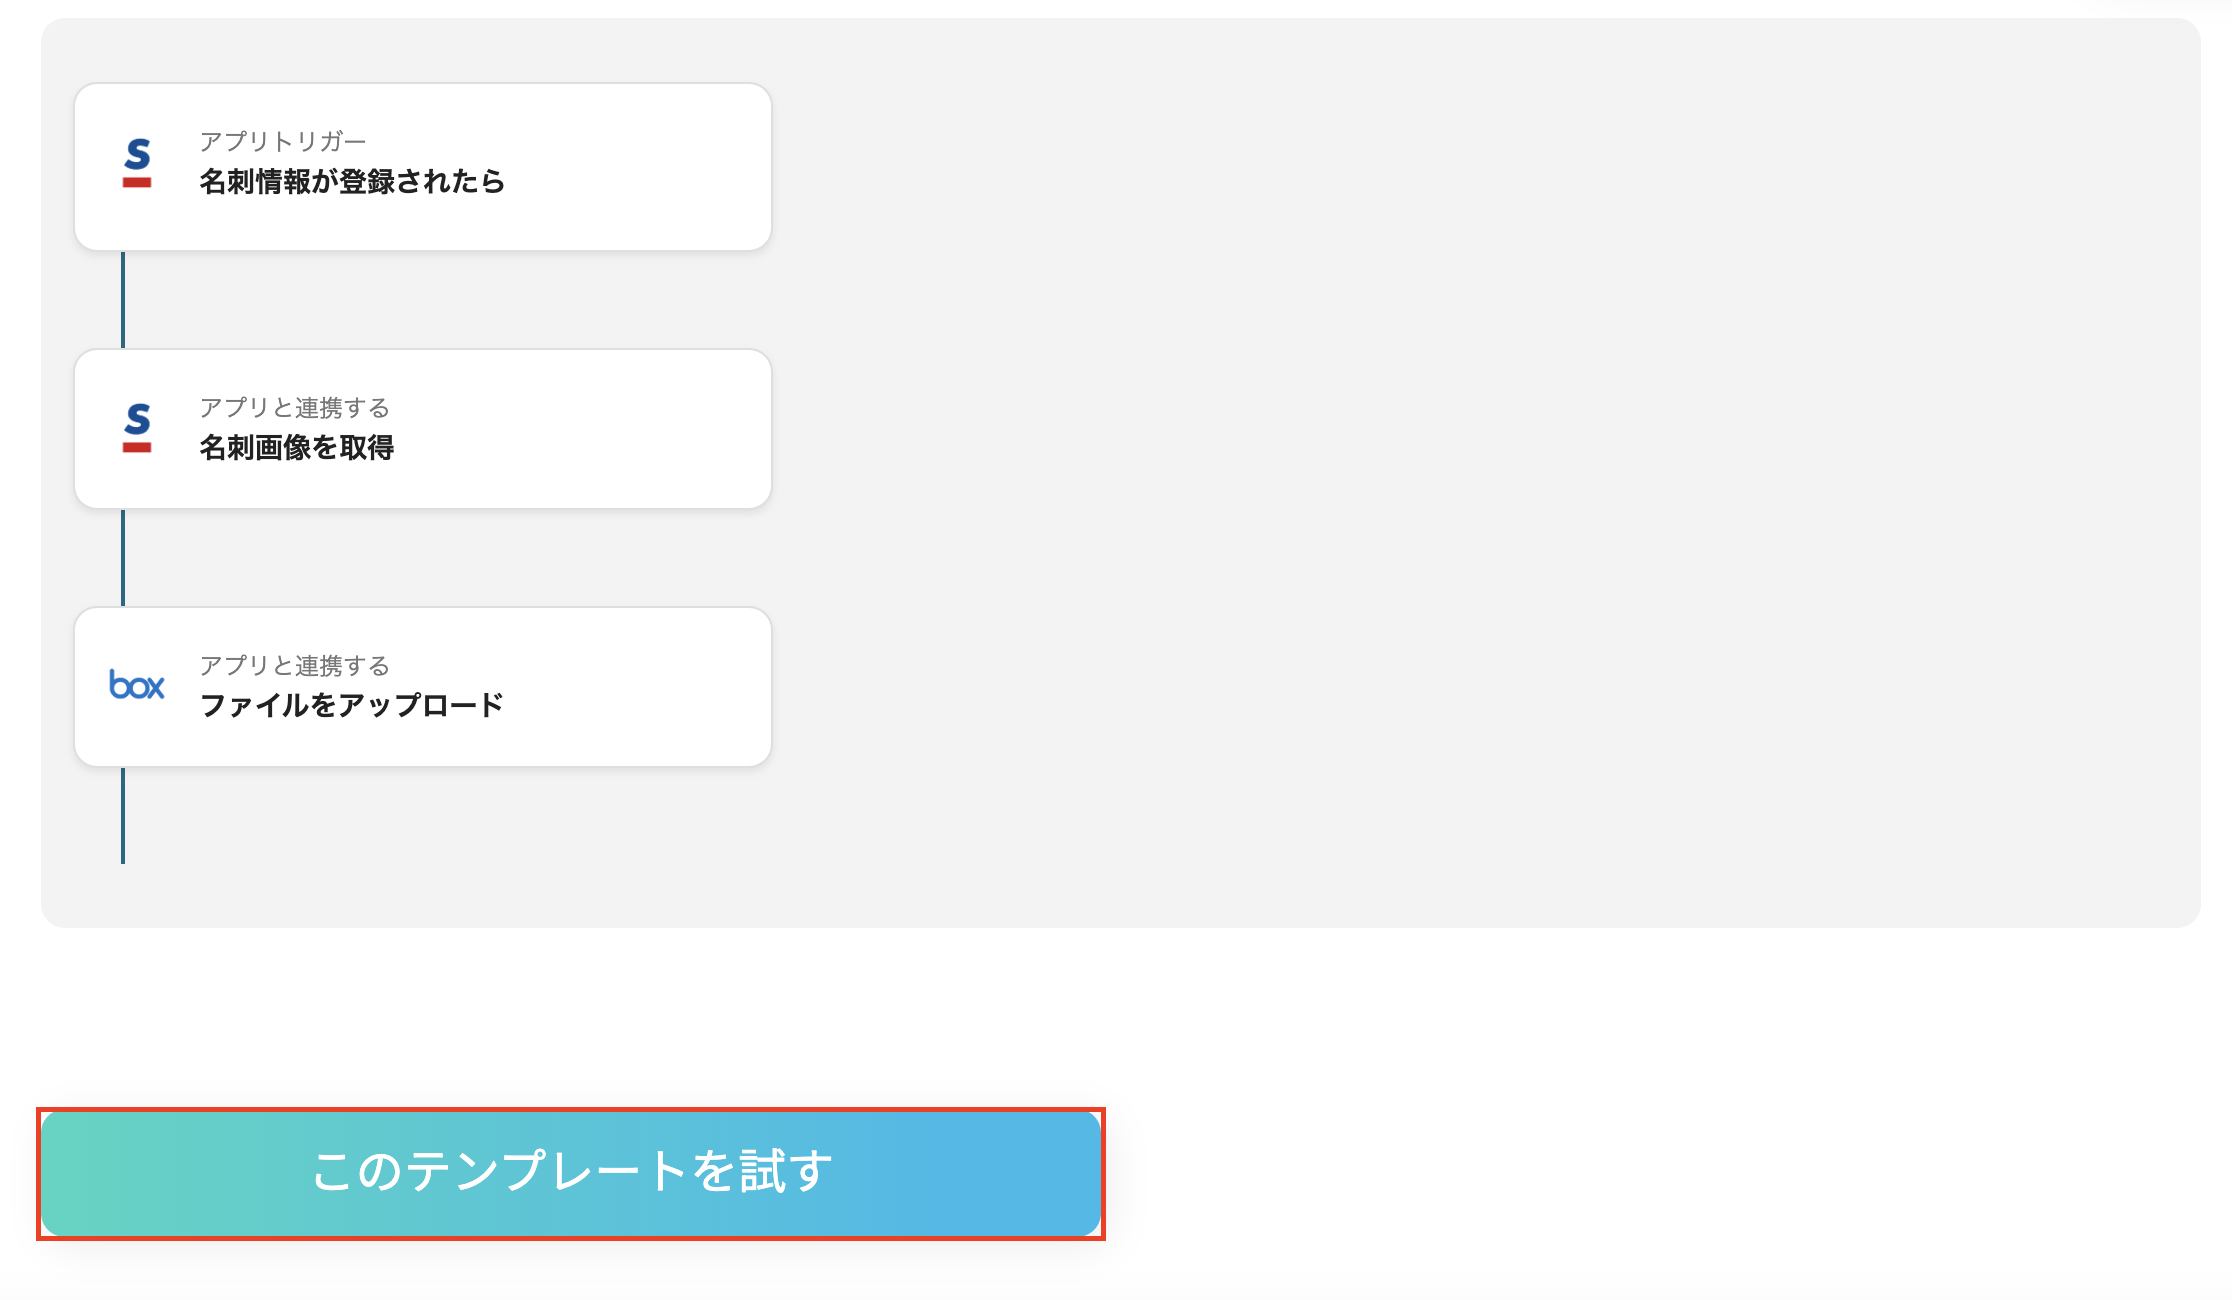The height and width of the screenshot is (1300, 2232).
Task: Select the Sansan icon on the trigger card
Action: point(136,163)
